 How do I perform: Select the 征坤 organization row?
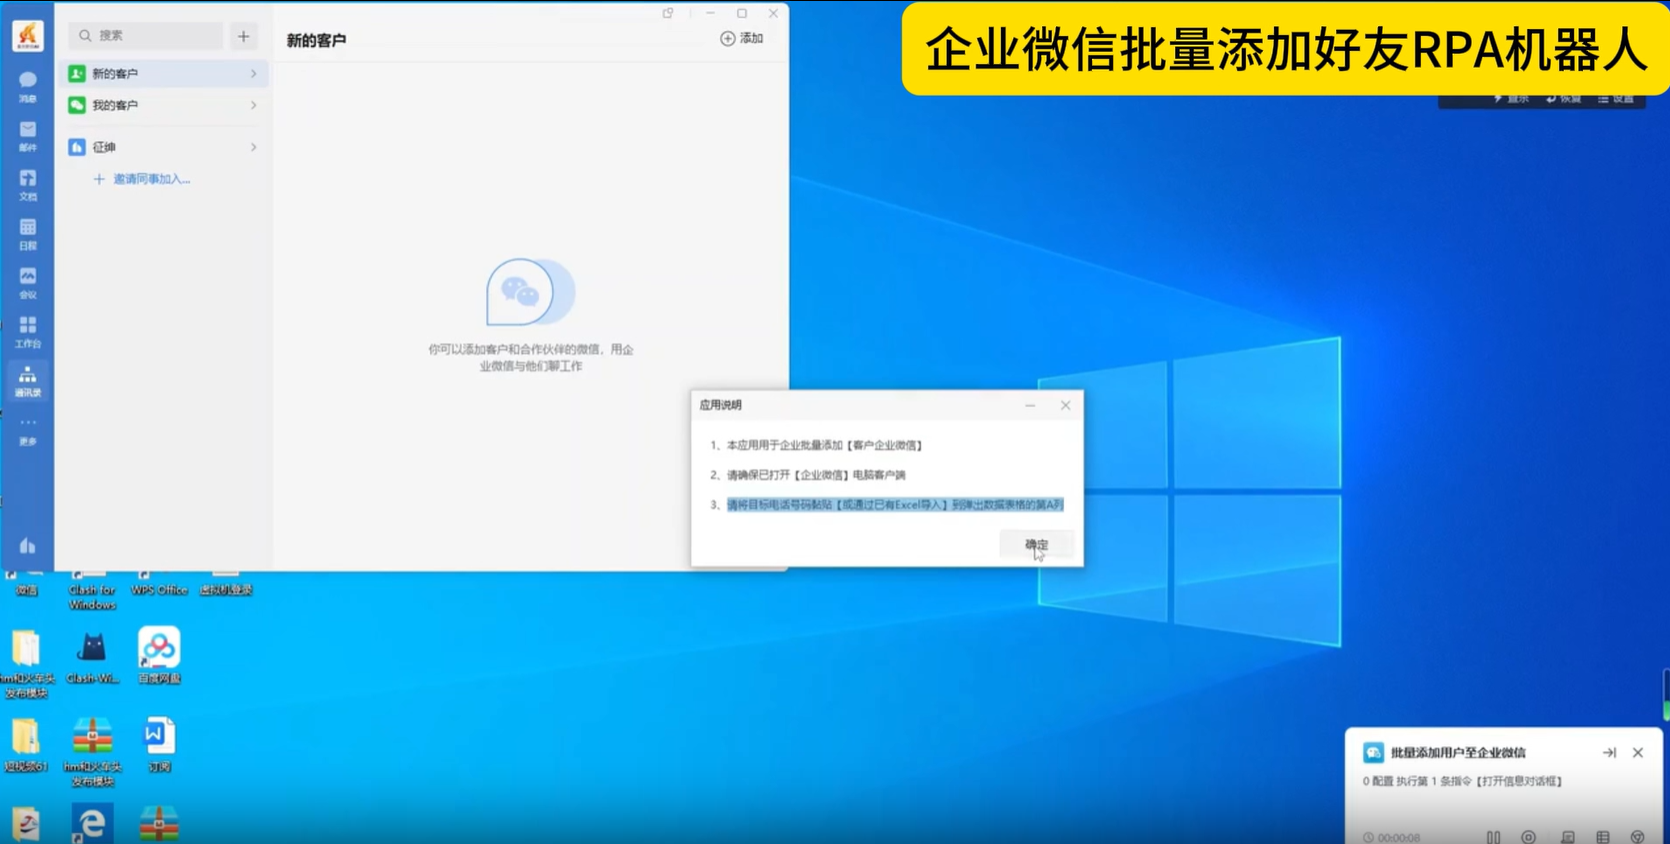(163, 147)
